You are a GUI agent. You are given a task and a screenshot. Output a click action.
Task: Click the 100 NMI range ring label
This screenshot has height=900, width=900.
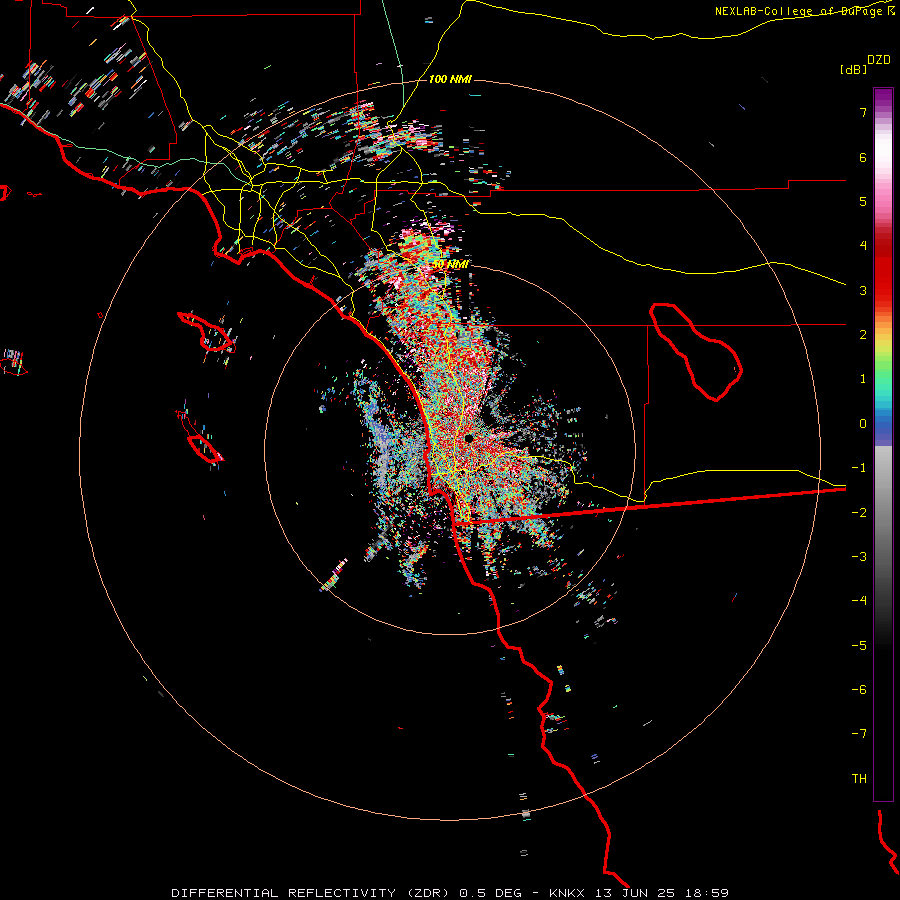tap(450, 79)
